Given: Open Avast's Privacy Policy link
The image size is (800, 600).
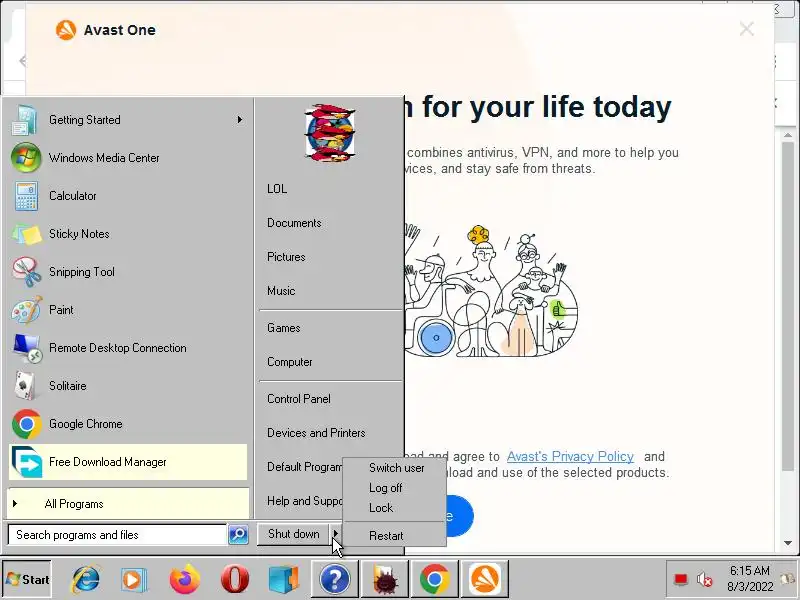Looking at the screenshot, I should [570, 457].
